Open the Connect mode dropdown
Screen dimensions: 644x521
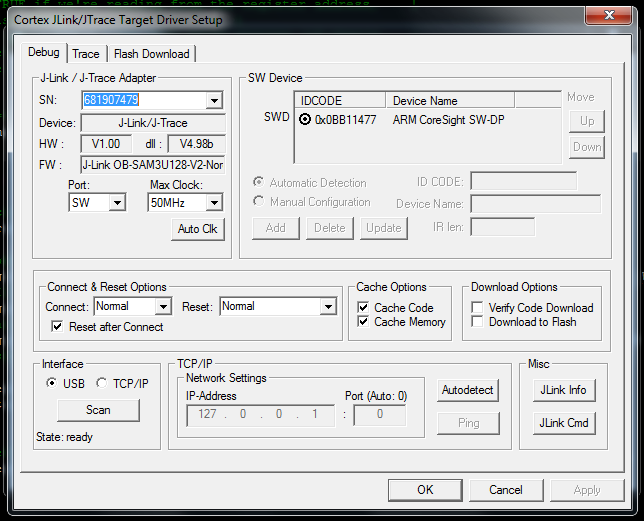point(163,307)
